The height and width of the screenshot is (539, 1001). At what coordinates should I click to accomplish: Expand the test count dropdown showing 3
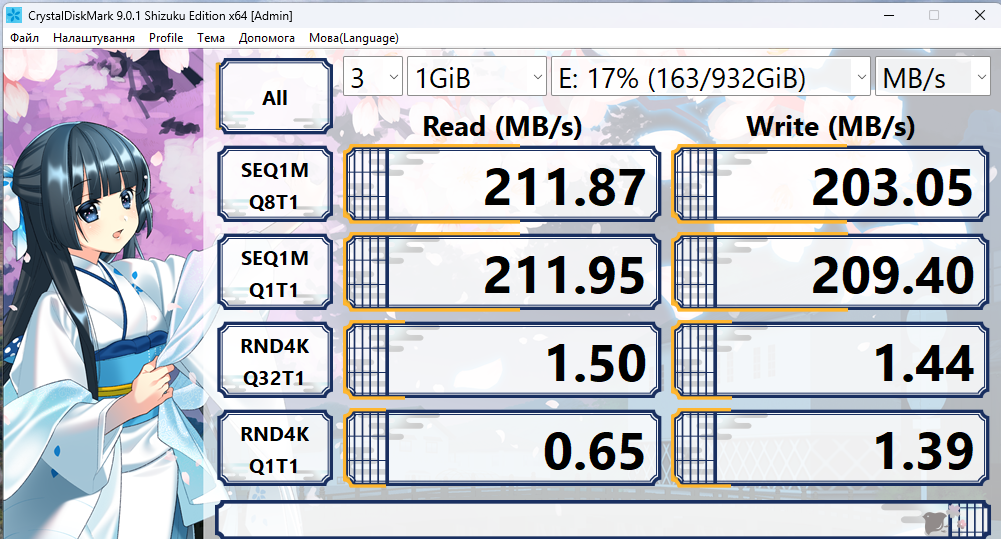coord(373,77)
